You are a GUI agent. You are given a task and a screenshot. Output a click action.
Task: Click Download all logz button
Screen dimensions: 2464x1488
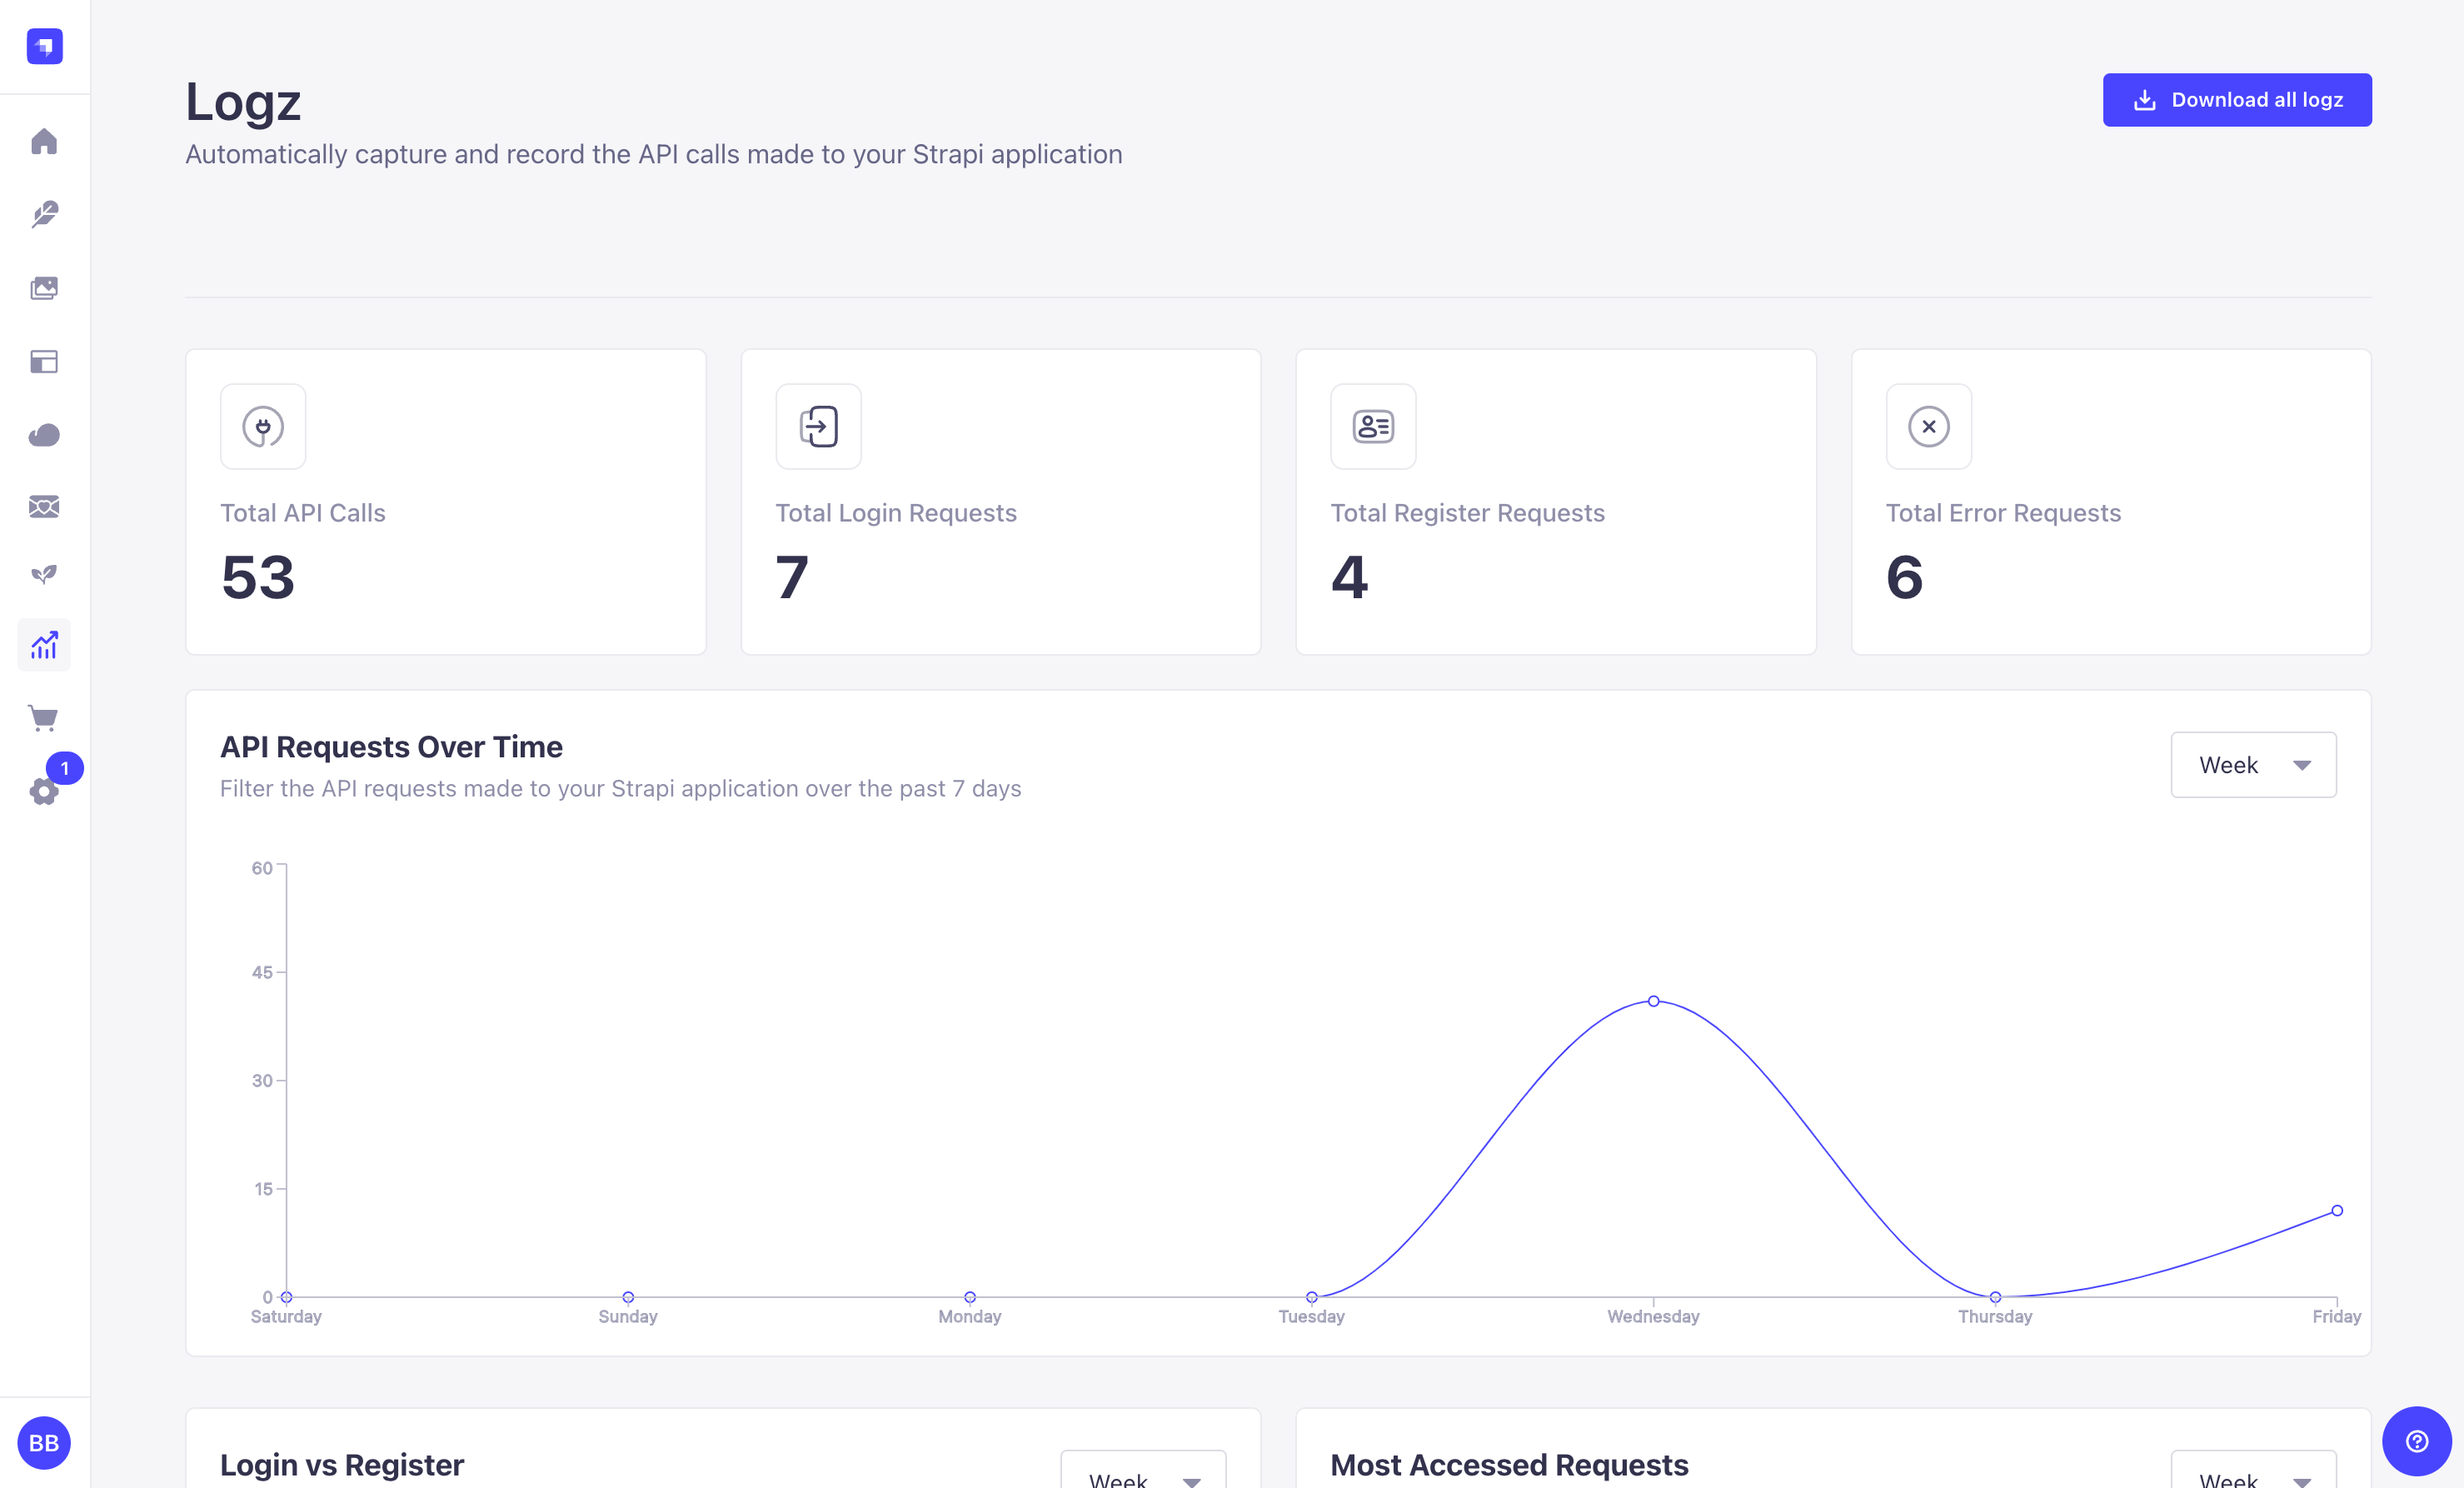coord(2236,100)
